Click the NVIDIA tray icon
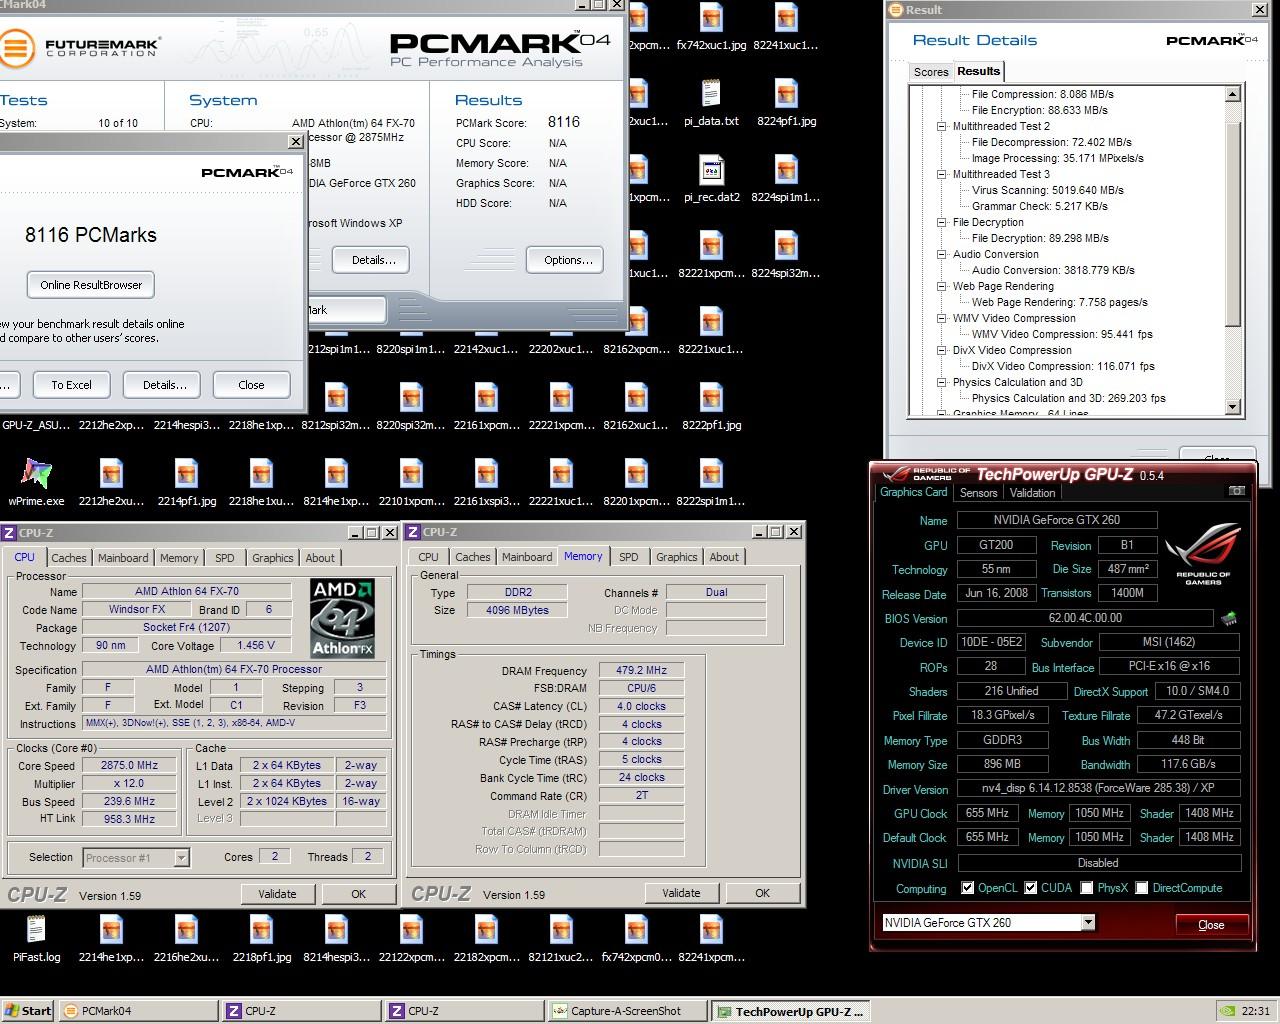 [1228, 1011]
